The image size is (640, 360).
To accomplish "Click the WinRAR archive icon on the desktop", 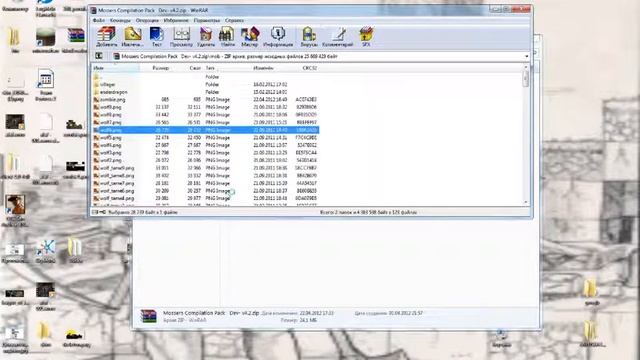I will coord(76,36).
